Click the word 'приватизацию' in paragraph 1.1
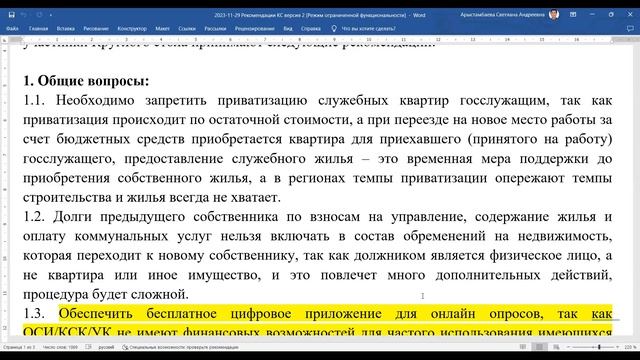This screenshot has height=360, width=640. pyautogui.click(x=262, y=100)
